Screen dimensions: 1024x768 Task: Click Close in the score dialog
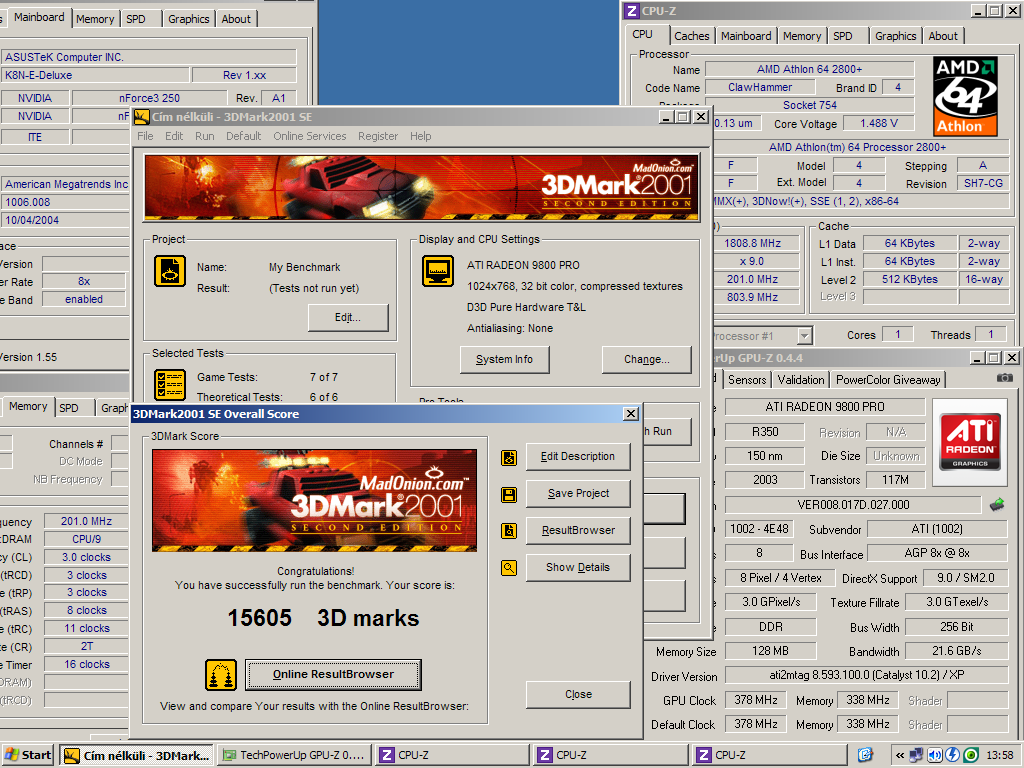(578, 694)
